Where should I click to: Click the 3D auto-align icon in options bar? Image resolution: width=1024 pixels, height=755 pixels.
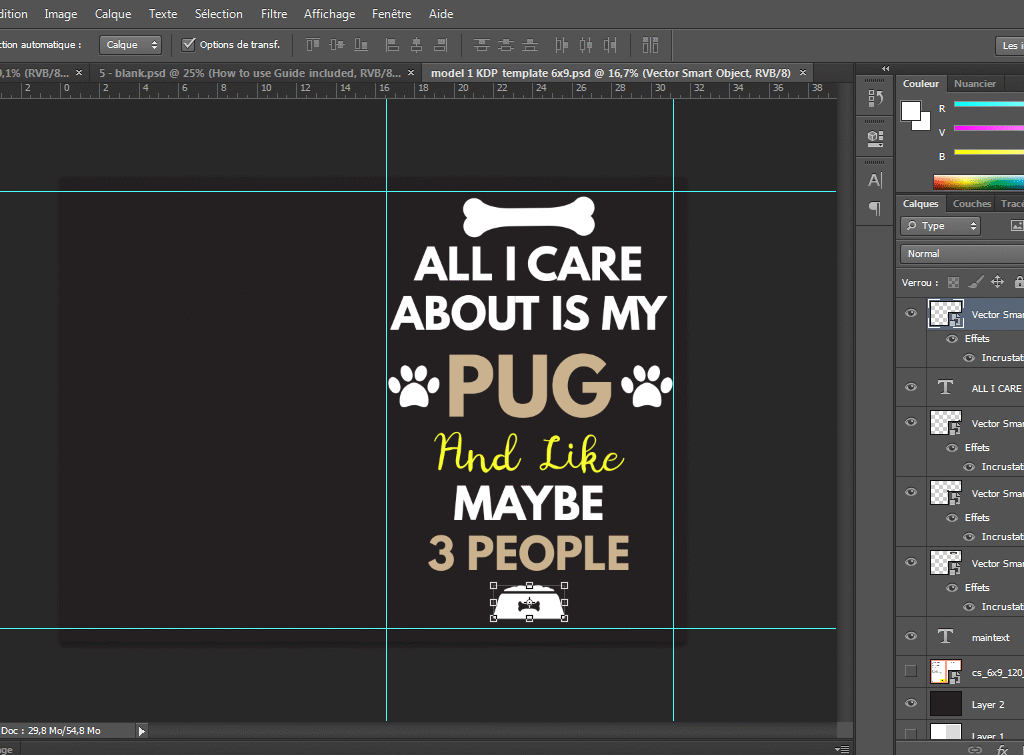tap(651, 45)
